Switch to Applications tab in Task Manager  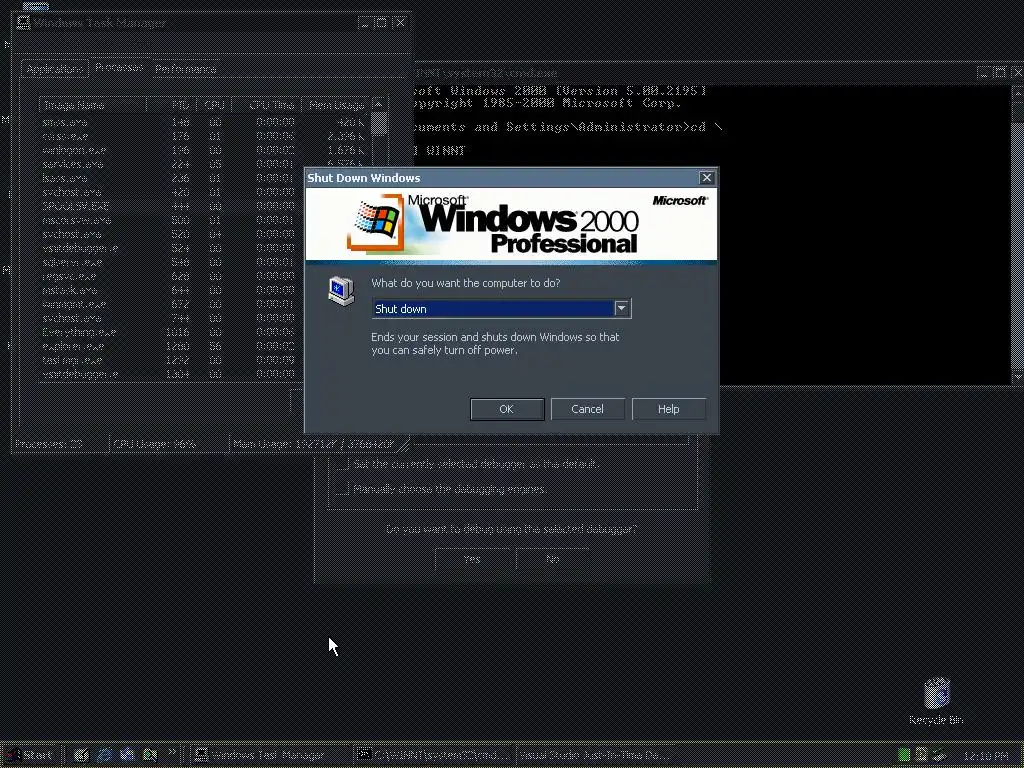[x=55, y=69]
